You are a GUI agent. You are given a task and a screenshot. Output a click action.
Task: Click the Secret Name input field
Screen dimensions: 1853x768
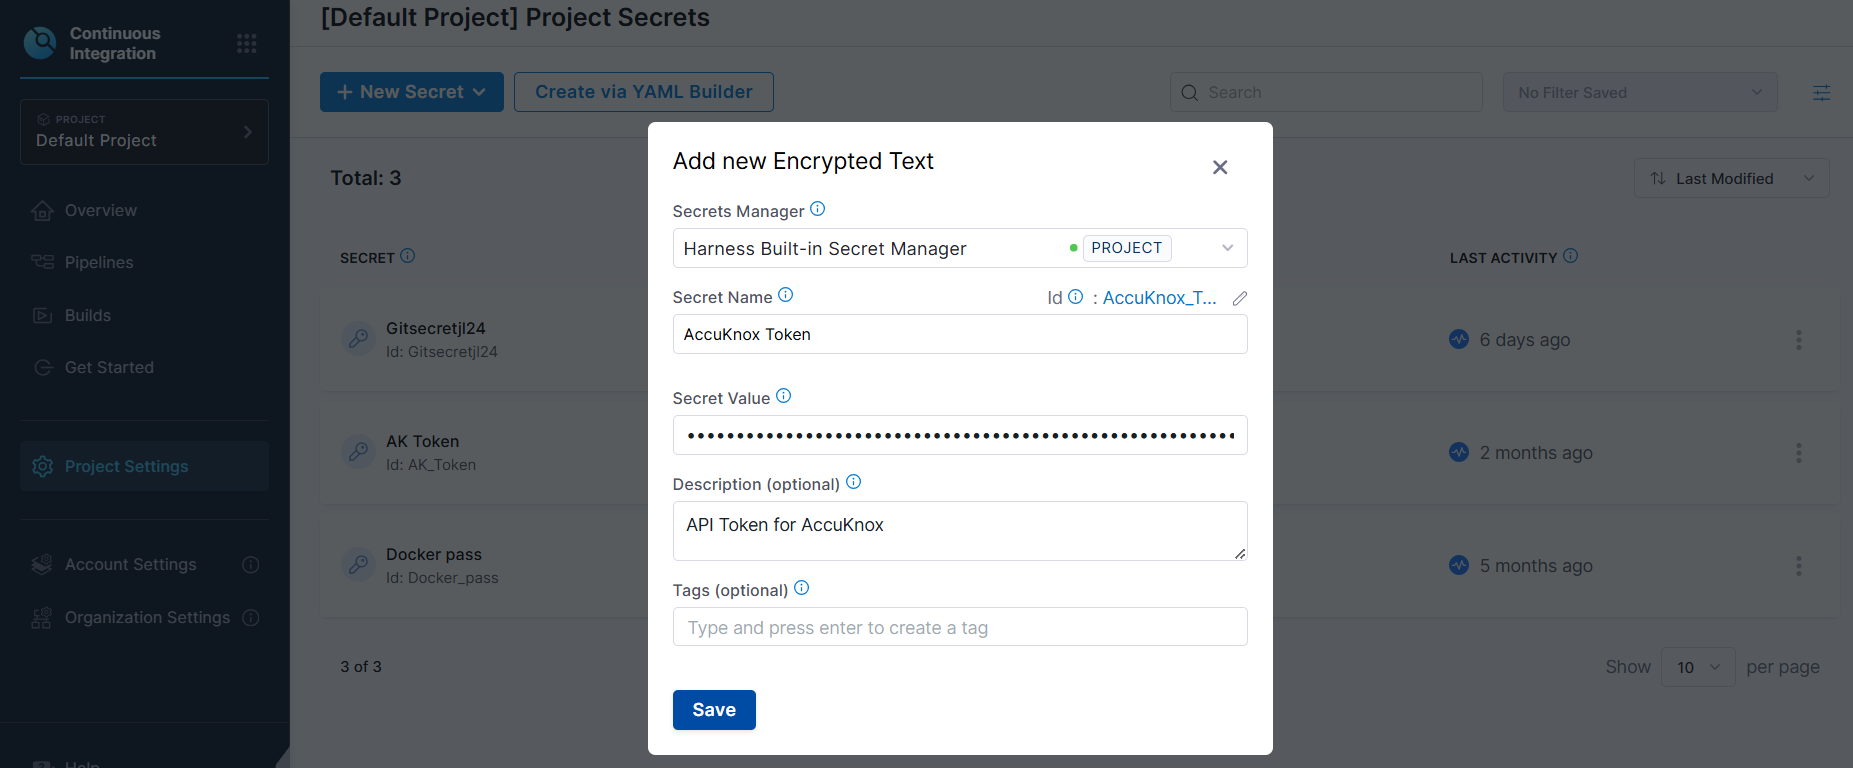pyautogui.click(x=959, y=334)
